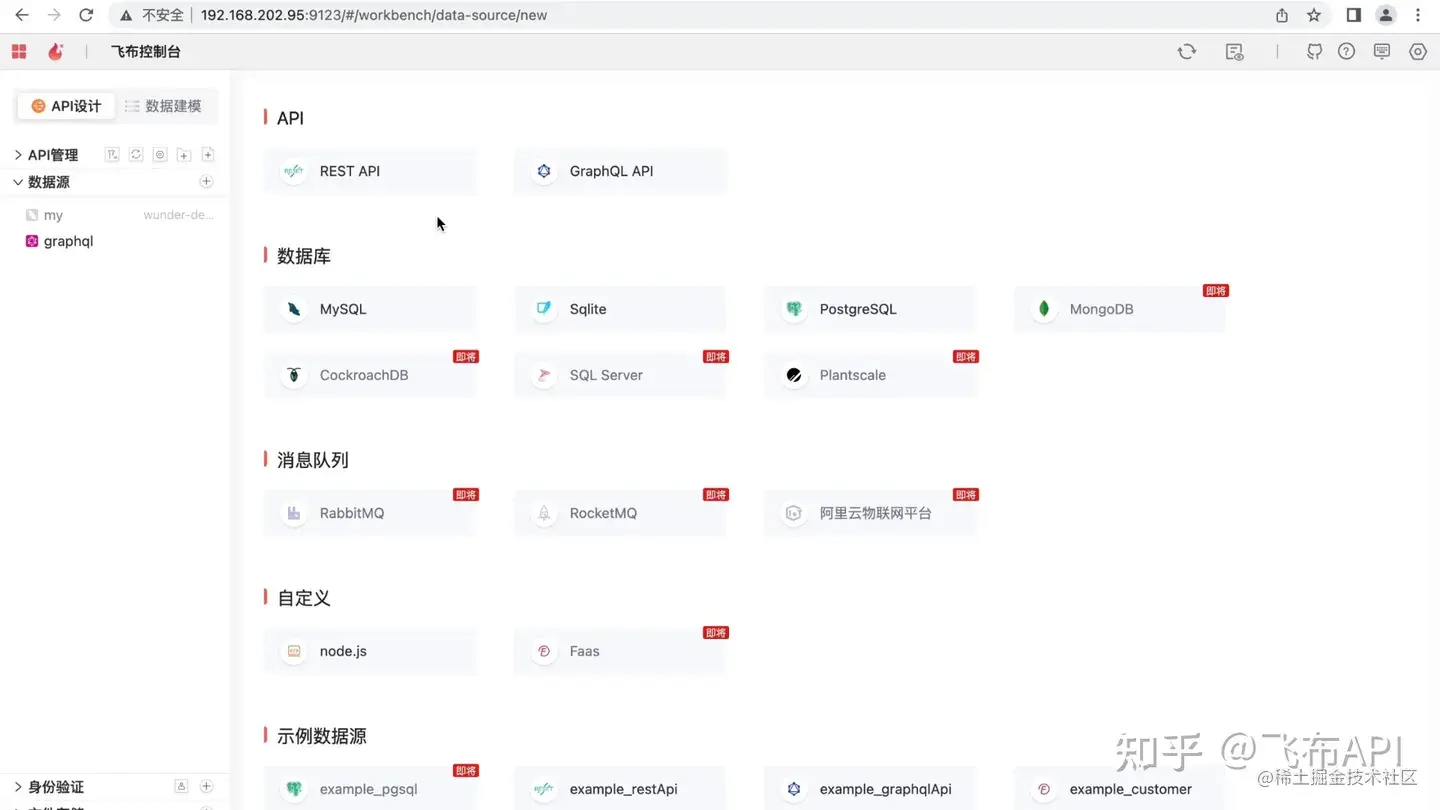Click the sync refresh icon in header

pyautogui.click(x=1187, y=52)
